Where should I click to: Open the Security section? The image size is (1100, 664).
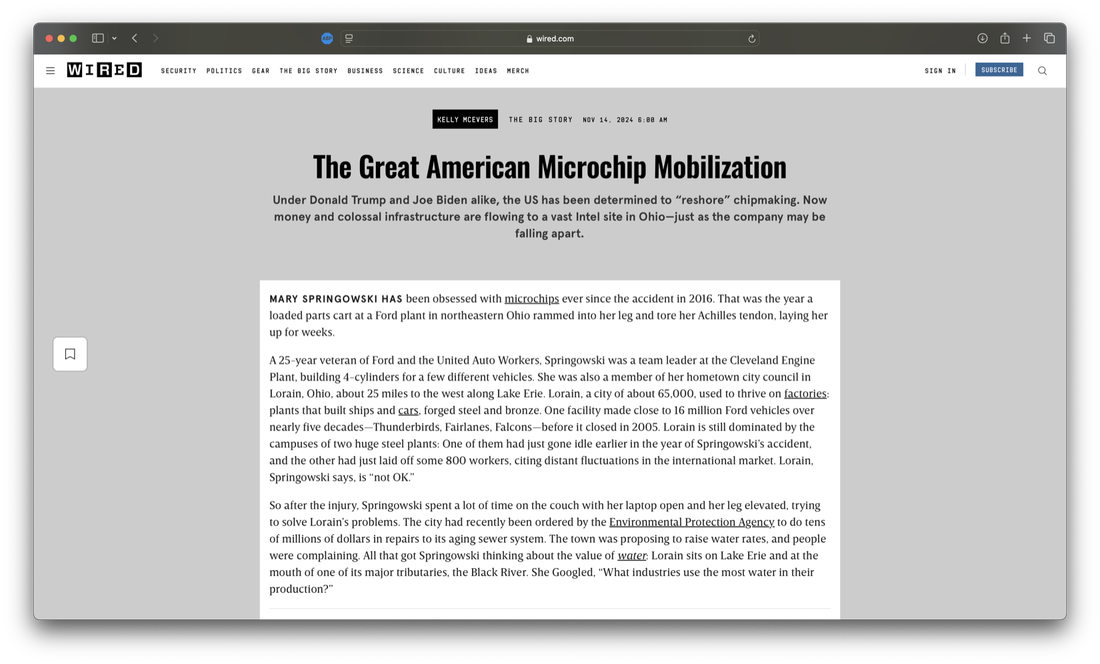(179, 71)
